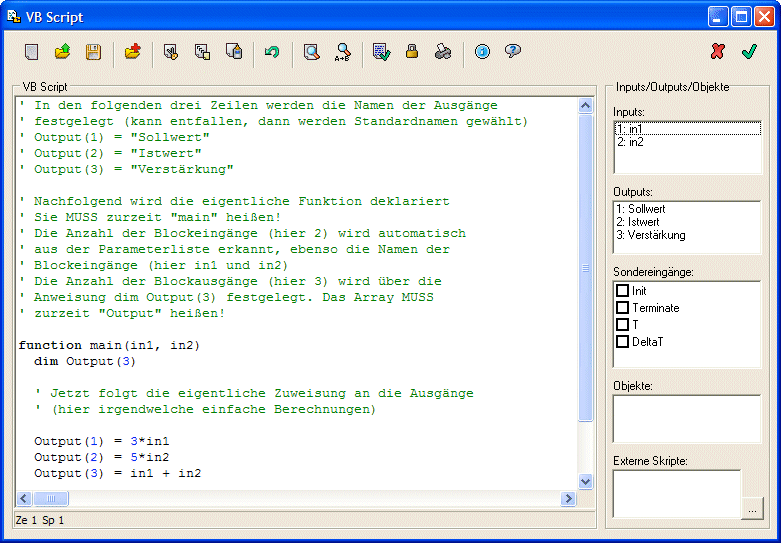
Task: Save the script with floppy icon
Action: 93,52
